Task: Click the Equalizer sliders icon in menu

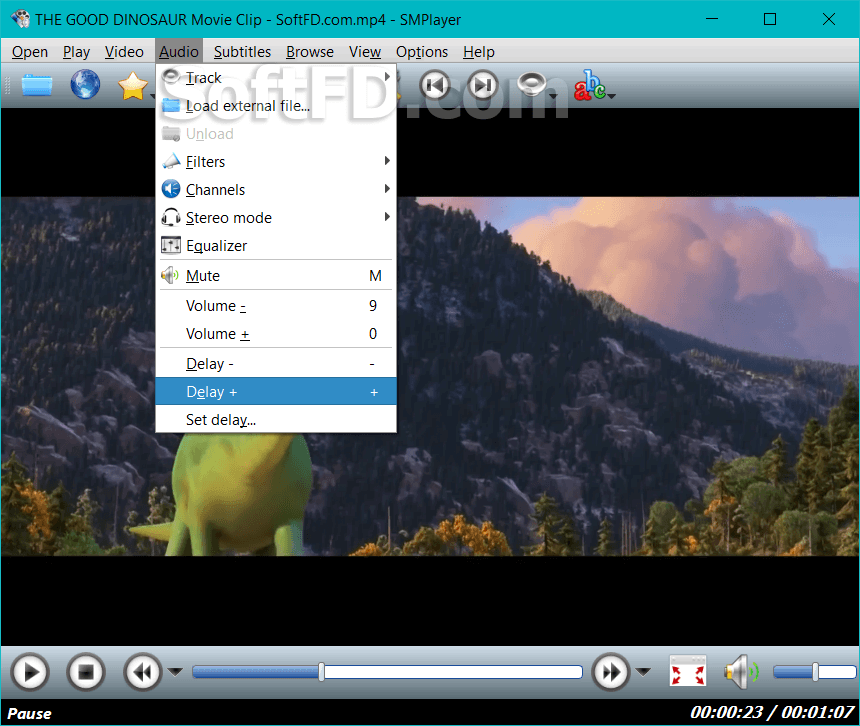Action: point(171,245)
